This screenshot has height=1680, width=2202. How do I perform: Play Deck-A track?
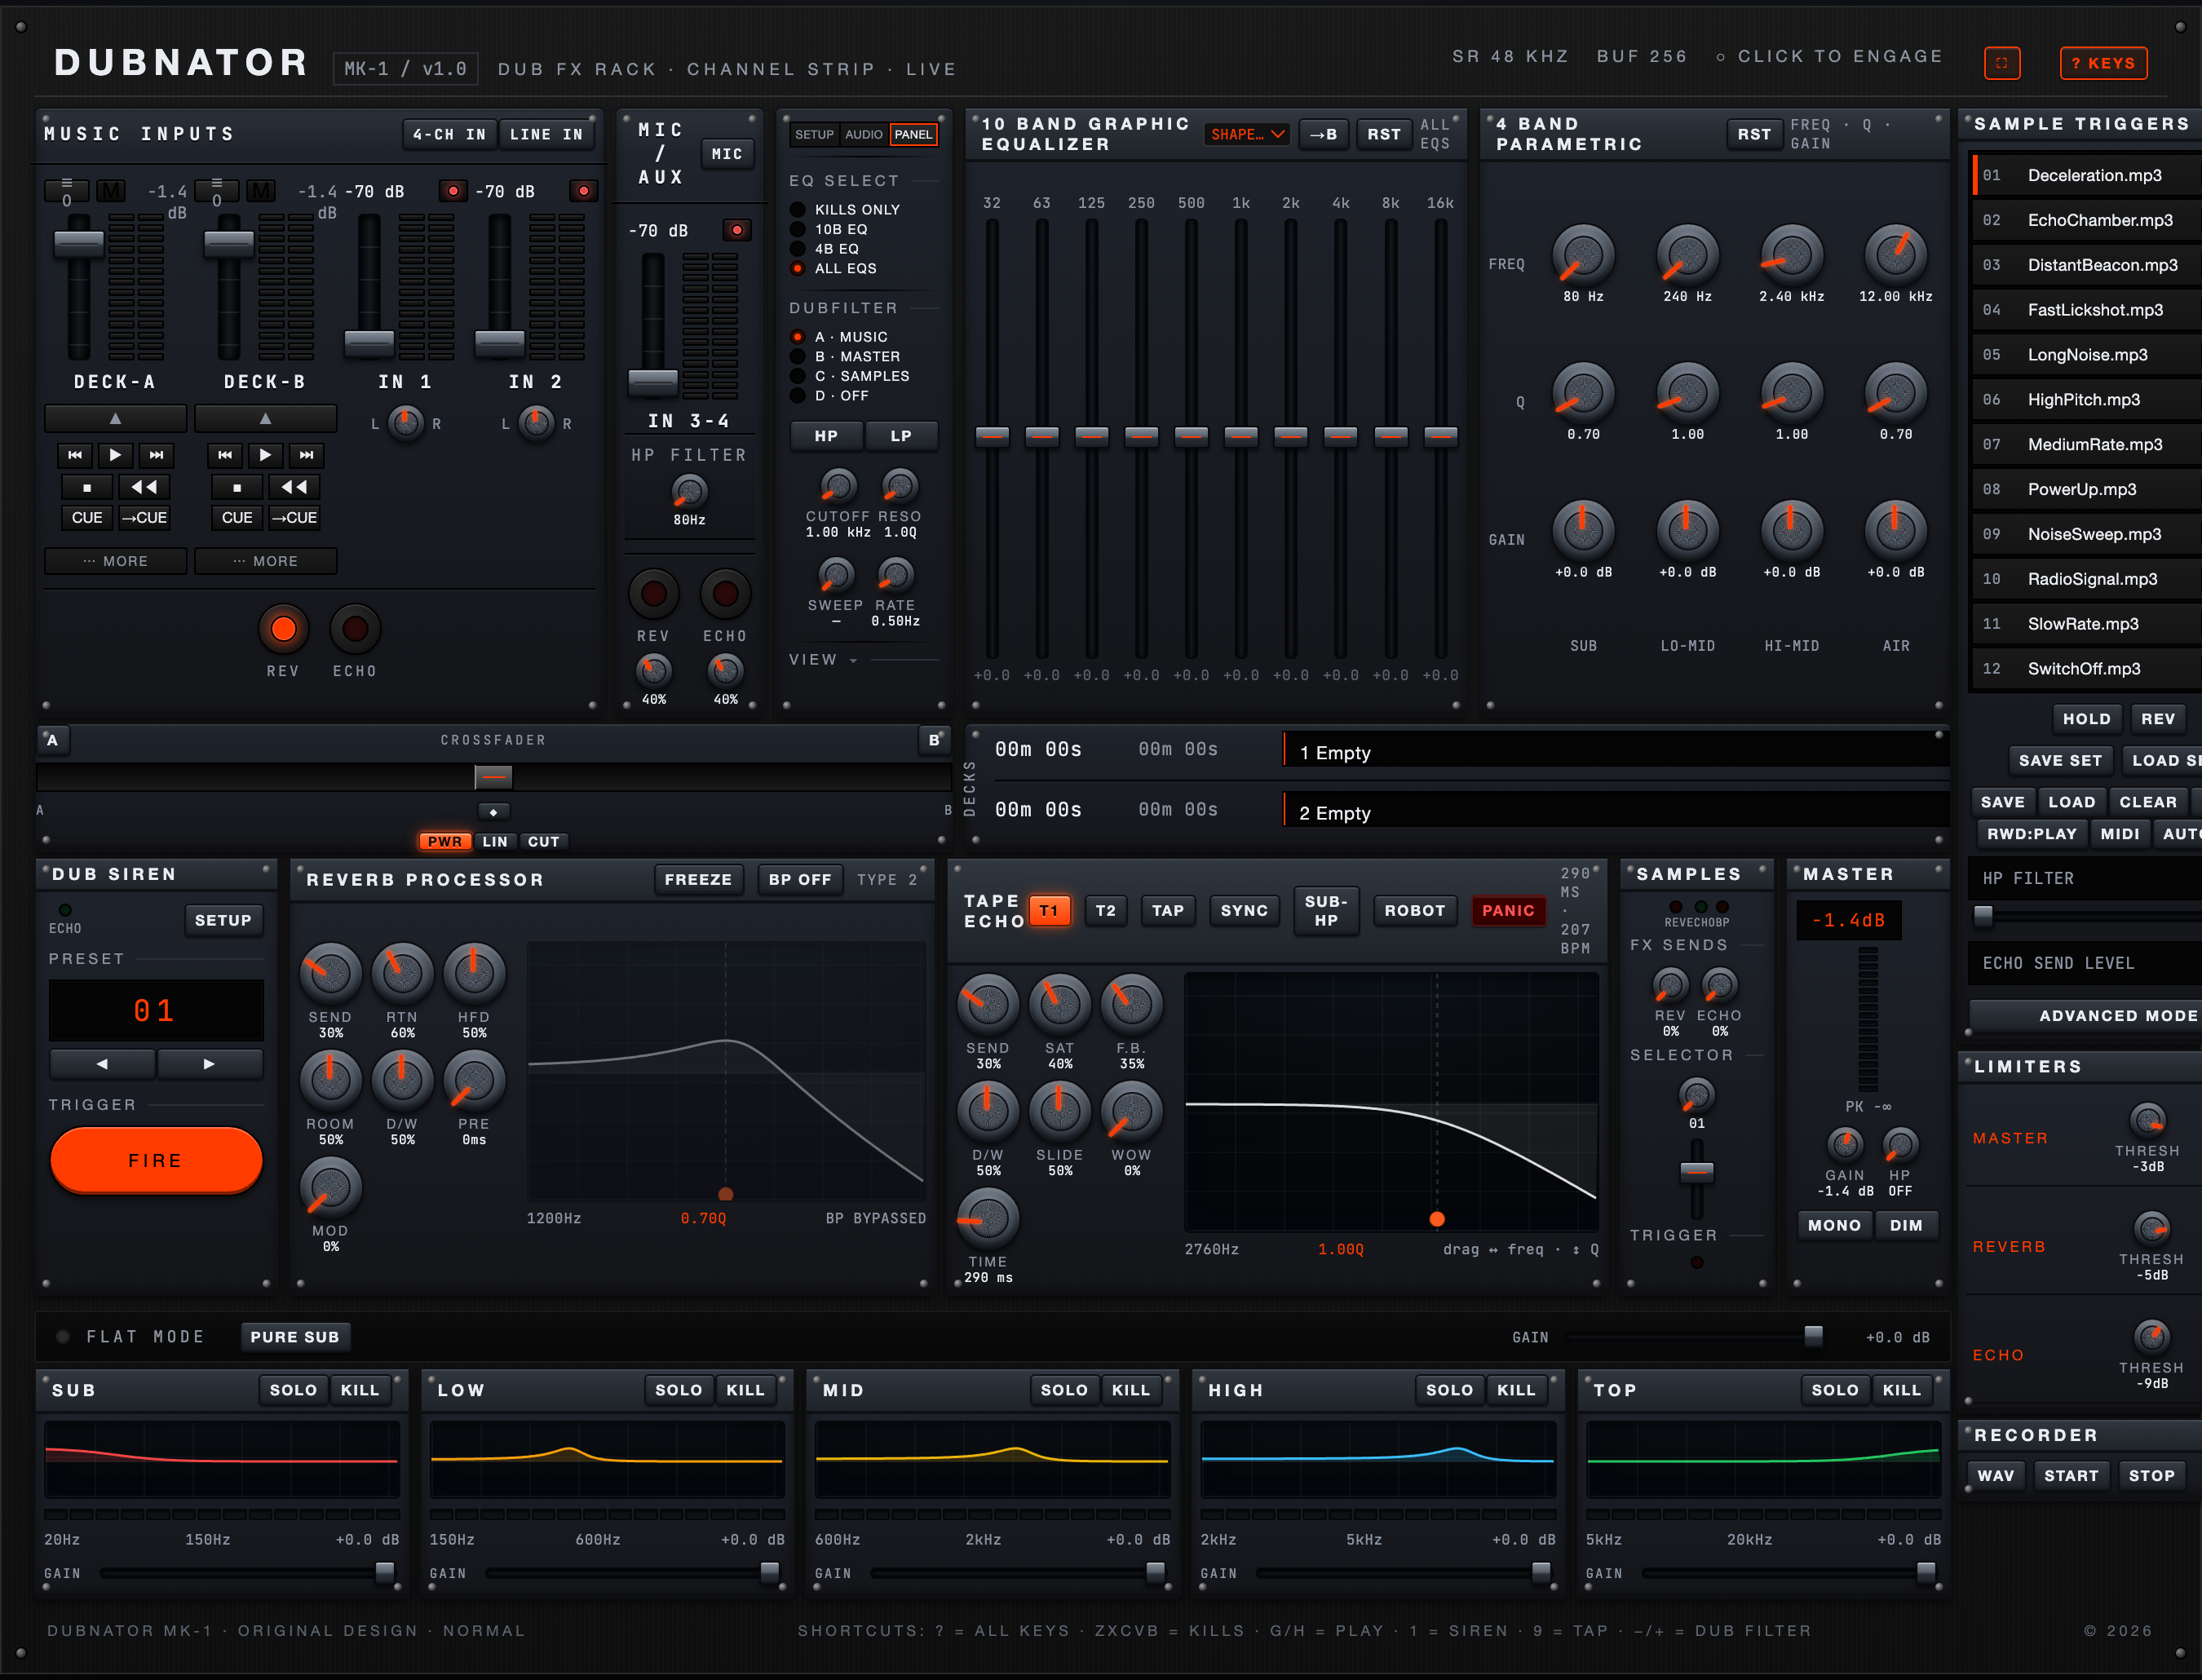pos(115,455)
